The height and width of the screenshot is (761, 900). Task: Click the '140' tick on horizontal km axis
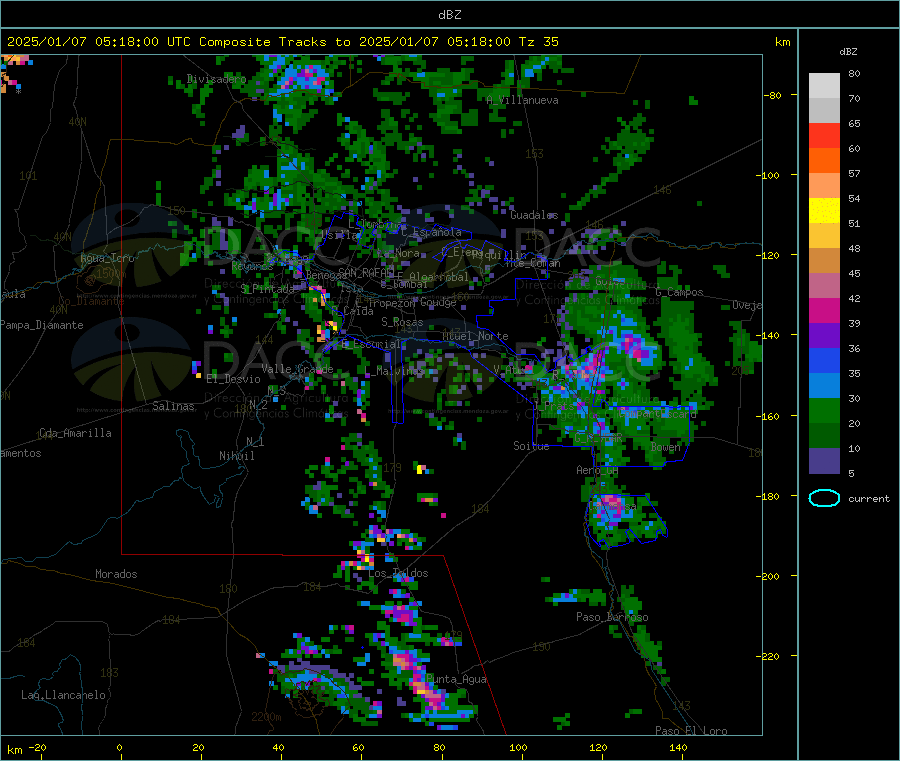[678, 748]
